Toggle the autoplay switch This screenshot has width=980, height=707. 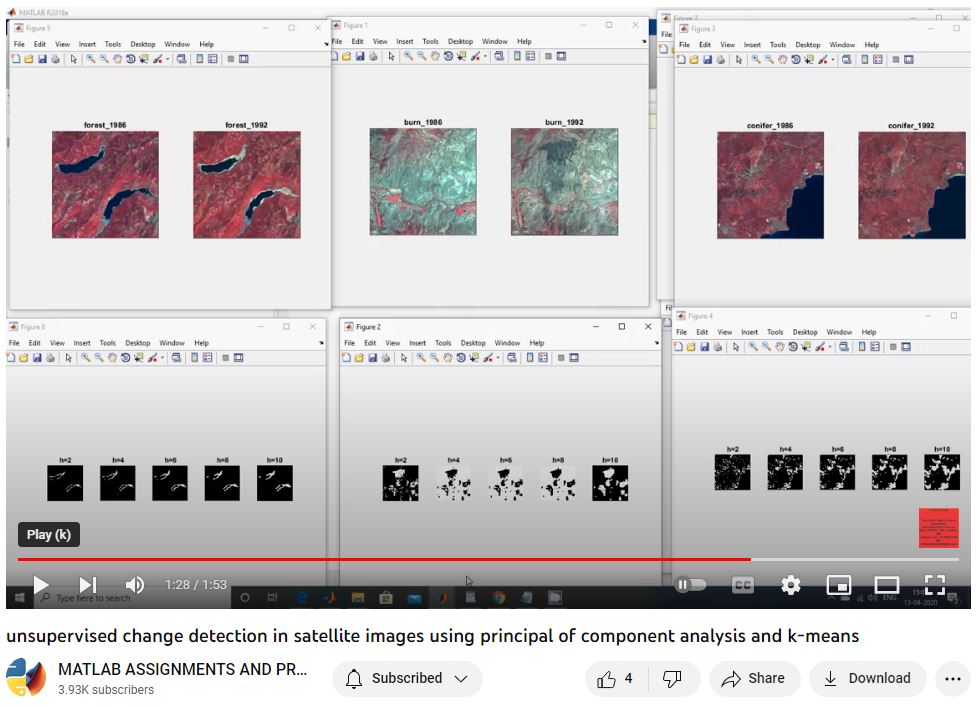[690, 585]
